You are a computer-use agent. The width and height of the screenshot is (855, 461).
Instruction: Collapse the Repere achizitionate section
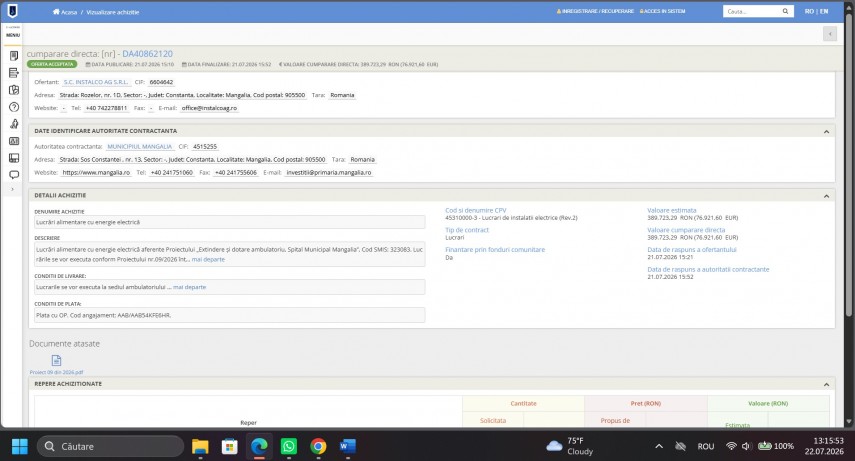[826, 385]
